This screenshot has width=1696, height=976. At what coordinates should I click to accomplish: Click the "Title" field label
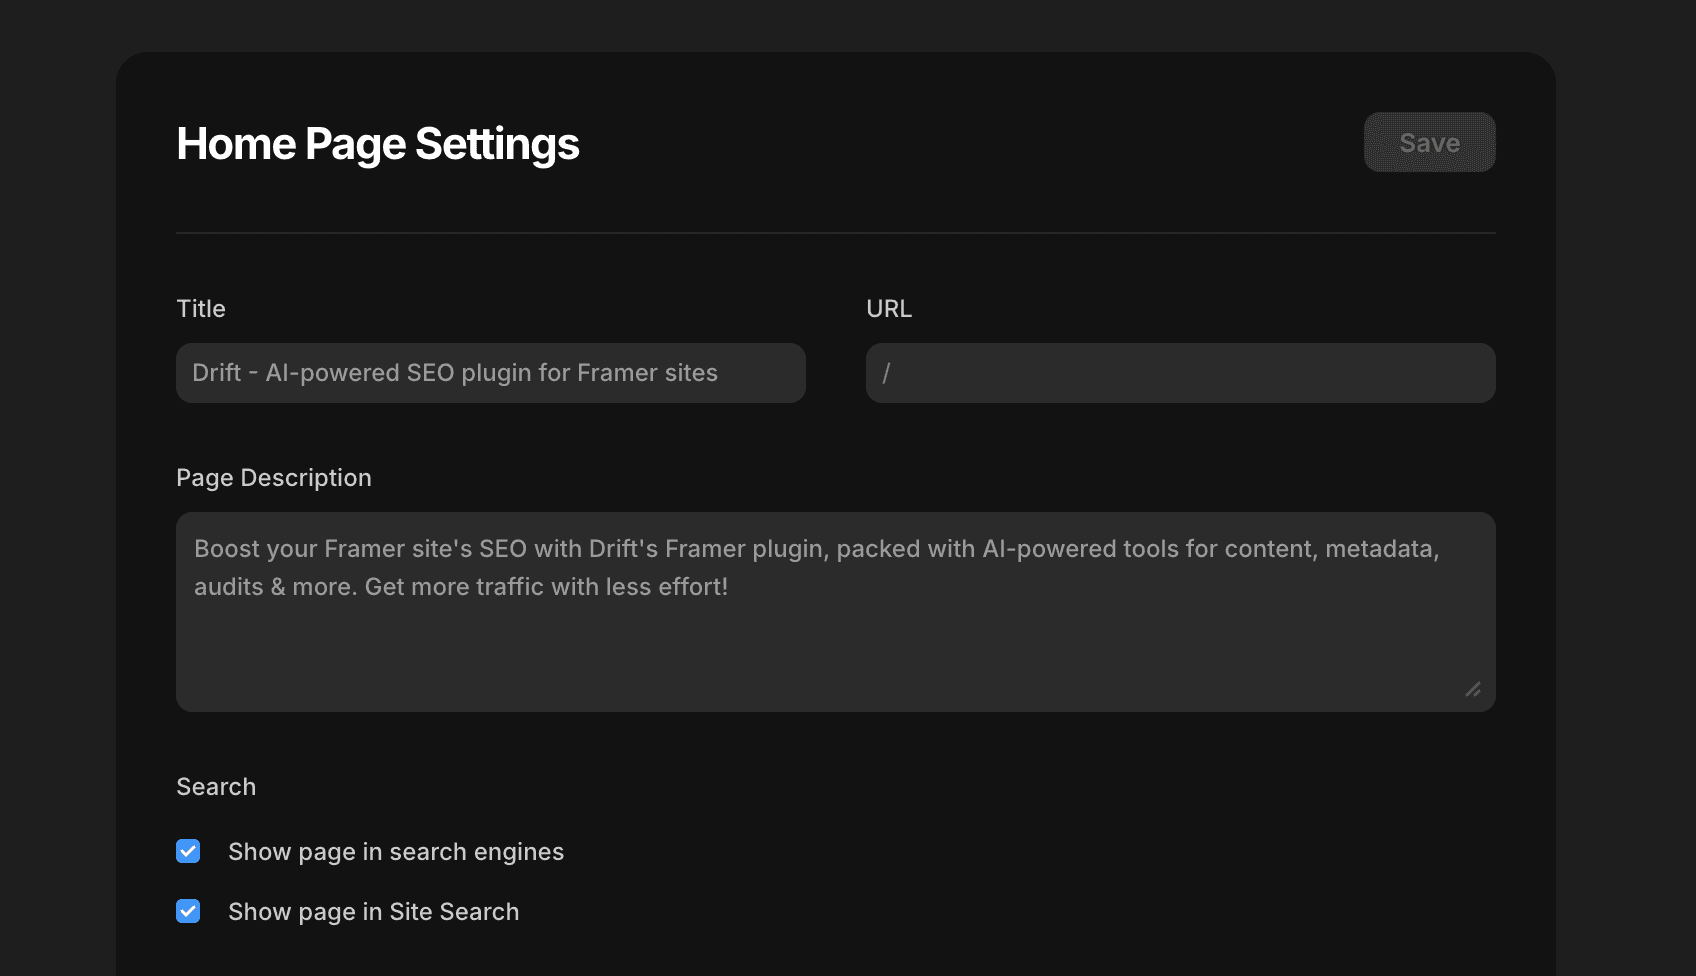tap(200, 308)
